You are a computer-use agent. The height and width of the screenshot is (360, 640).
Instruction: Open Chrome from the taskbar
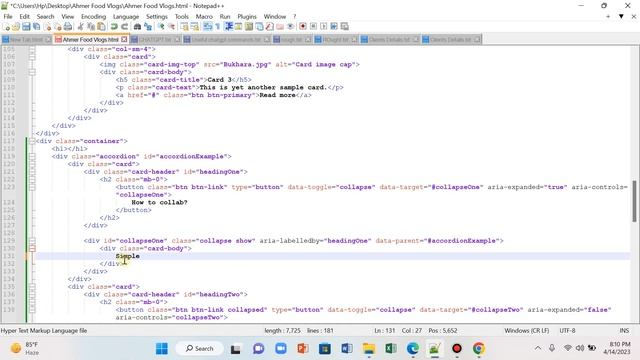click(x=478, y=349)
